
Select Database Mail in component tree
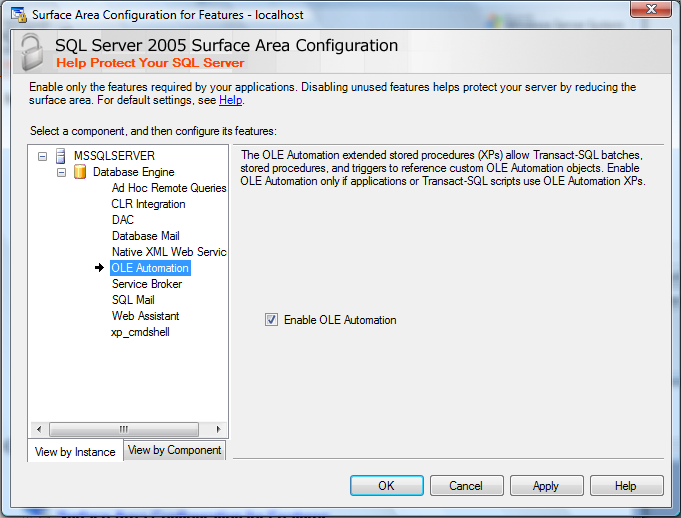[145, 236]
